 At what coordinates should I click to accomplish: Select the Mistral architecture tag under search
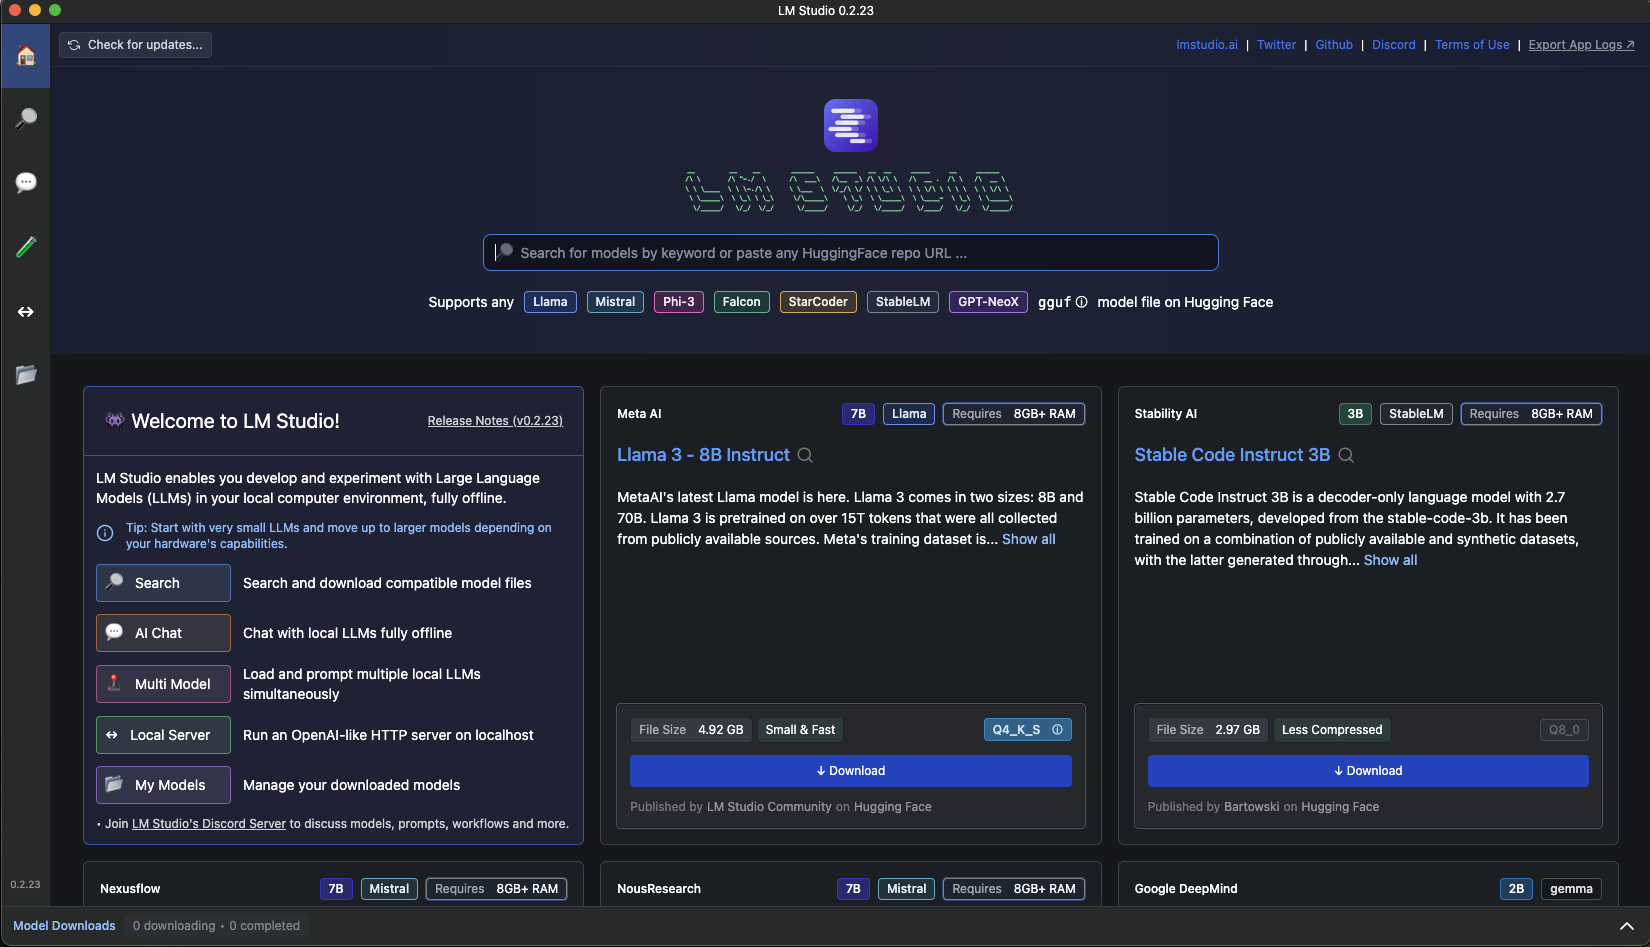615,302
